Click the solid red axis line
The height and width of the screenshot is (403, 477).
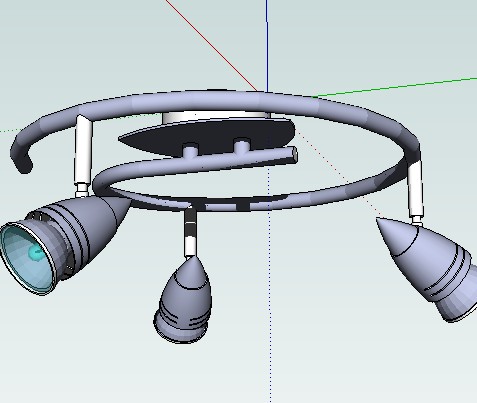(211, 45)
